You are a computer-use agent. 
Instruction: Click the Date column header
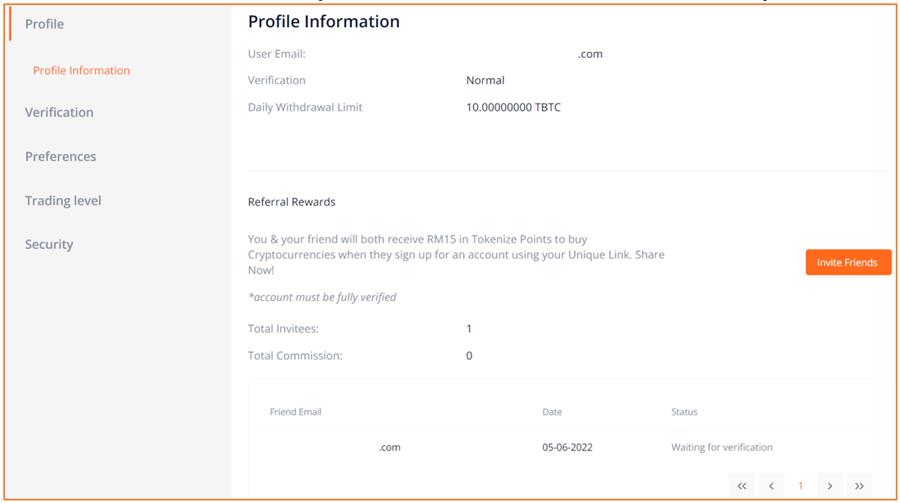552,412
